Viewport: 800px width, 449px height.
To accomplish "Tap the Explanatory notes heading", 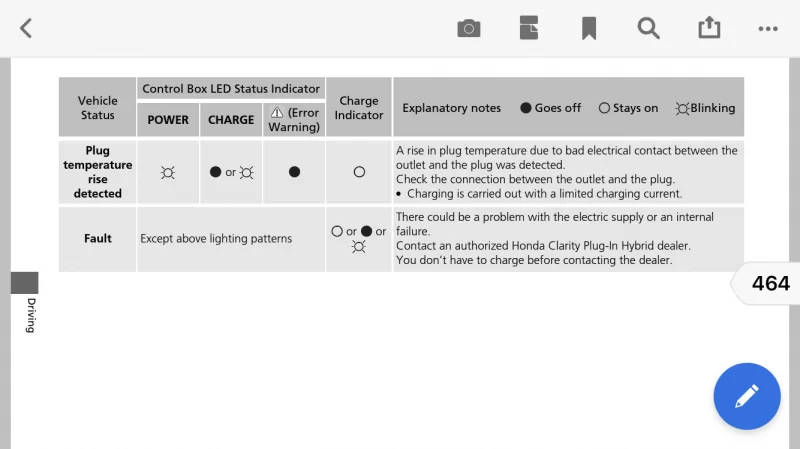I will pyautogui.click(x=451, y=108).
